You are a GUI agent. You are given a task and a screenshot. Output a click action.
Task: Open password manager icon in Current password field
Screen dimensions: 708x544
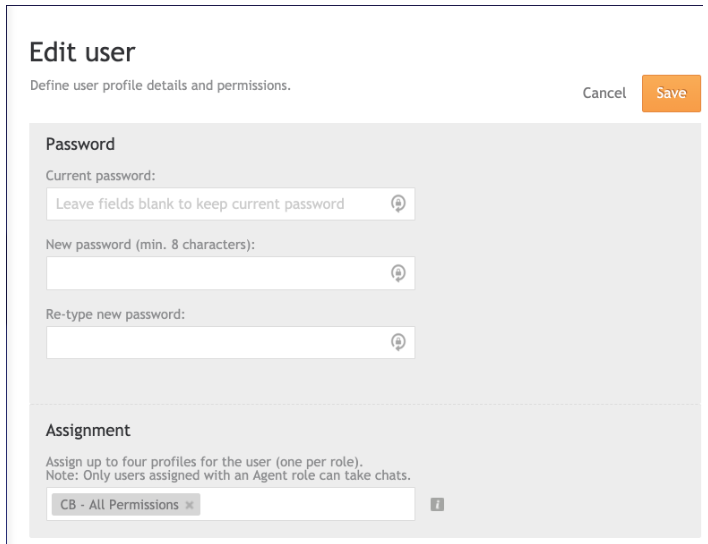(x=398, y=204)
